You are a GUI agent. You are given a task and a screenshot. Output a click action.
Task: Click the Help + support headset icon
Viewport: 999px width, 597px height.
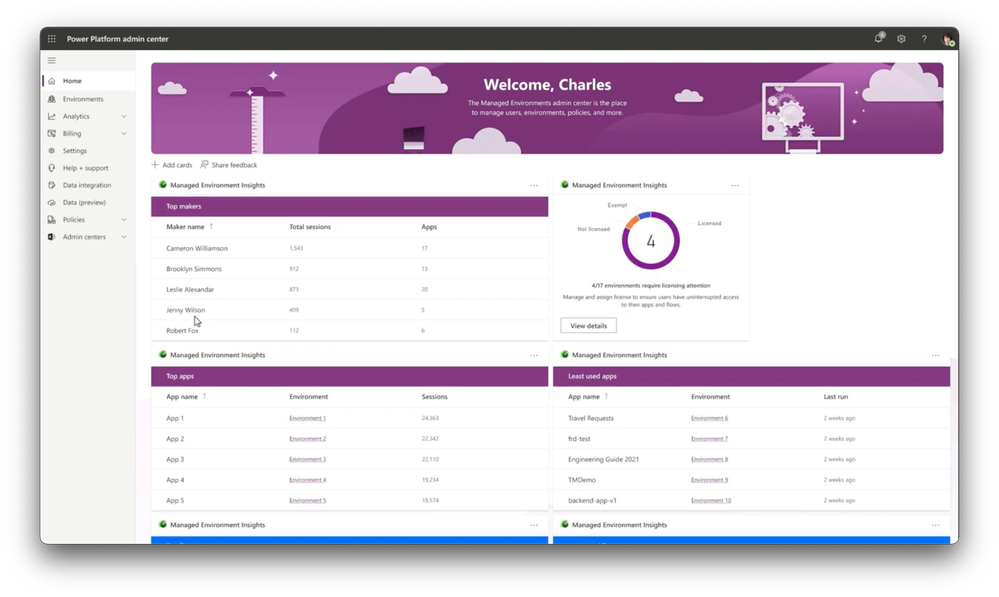pos(52,168)
